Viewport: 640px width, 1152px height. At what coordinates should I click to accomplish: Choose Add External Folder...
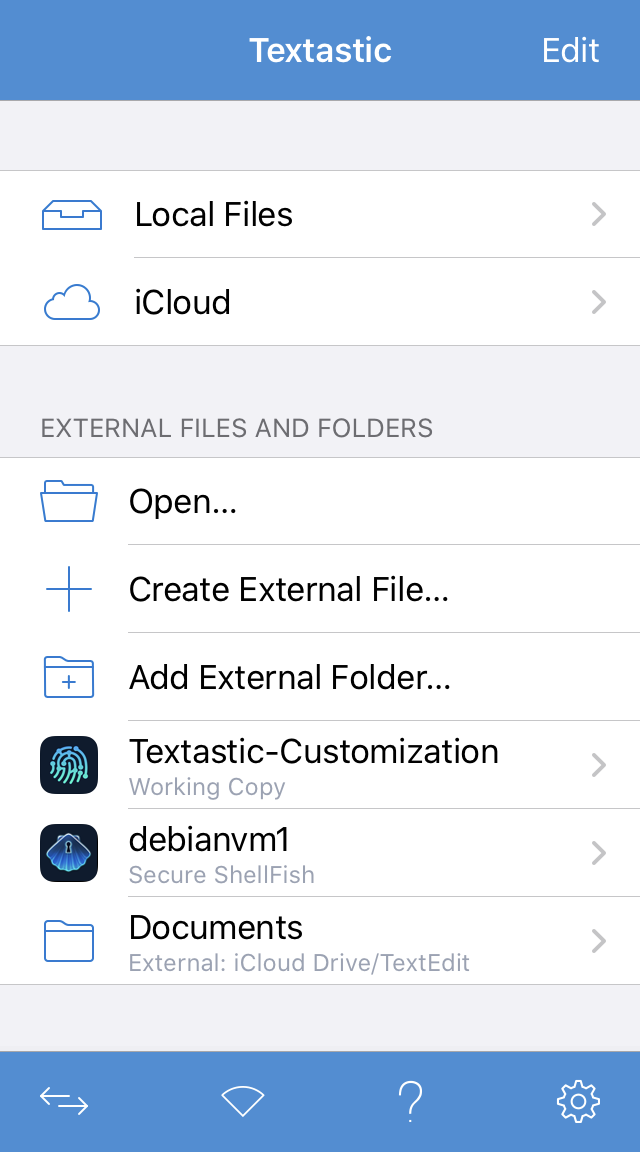pyautogui.click(x=320, y=677)
